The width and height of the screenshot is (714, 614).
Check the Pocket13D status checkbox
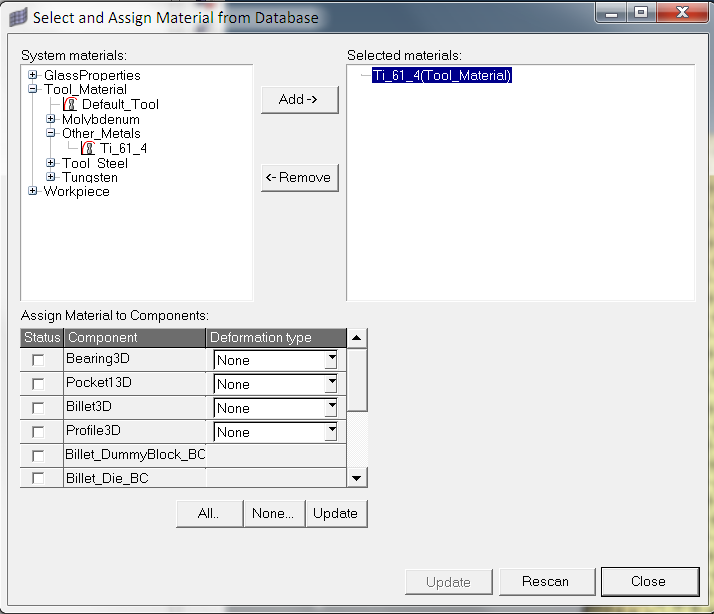click(x=38, y=384)
